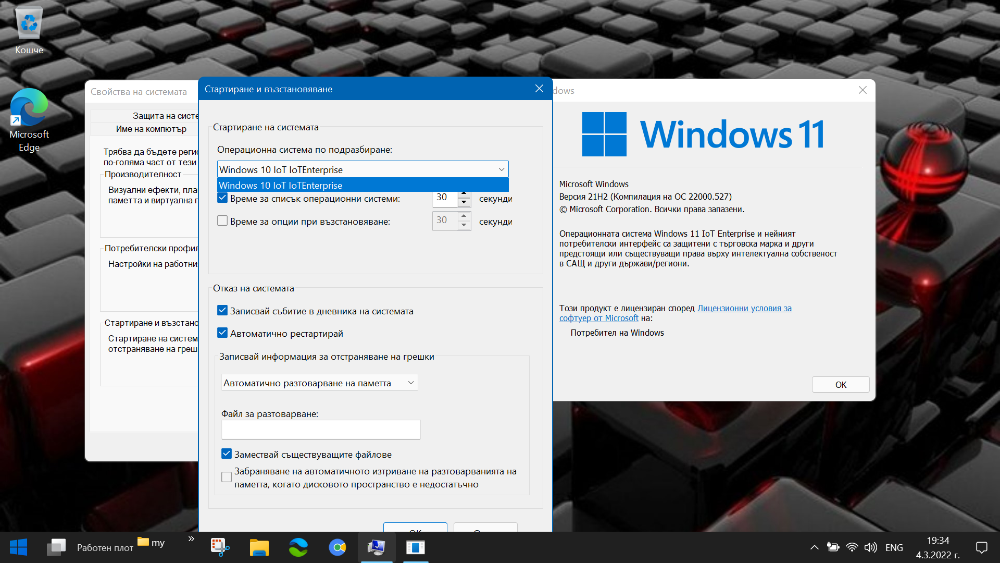Enable 'Време за опции при възстановяване' checkbox
This screenshot has width=1000, height=563.
coord(223,221)
